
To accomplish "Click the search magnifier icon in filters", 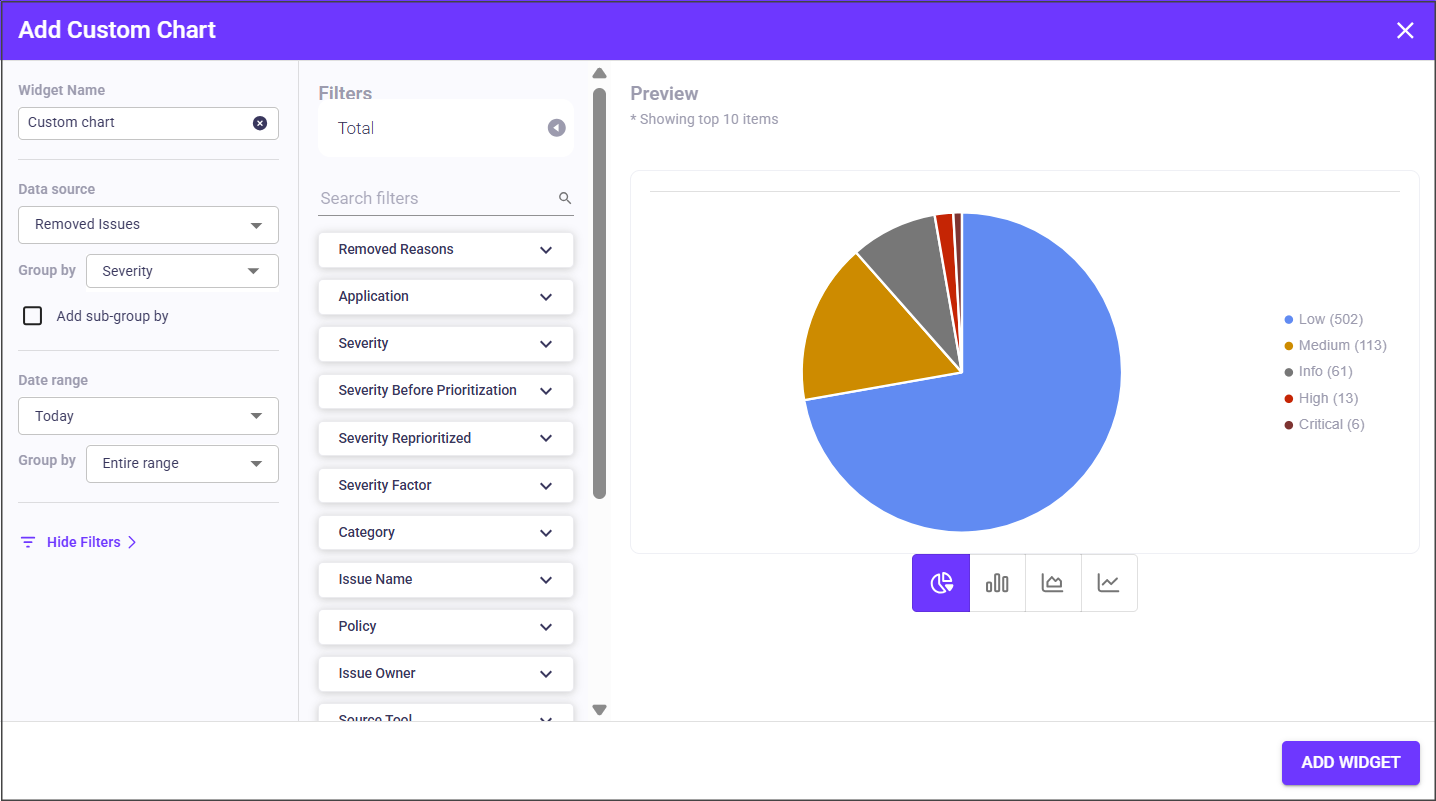I will pos(565,198).
